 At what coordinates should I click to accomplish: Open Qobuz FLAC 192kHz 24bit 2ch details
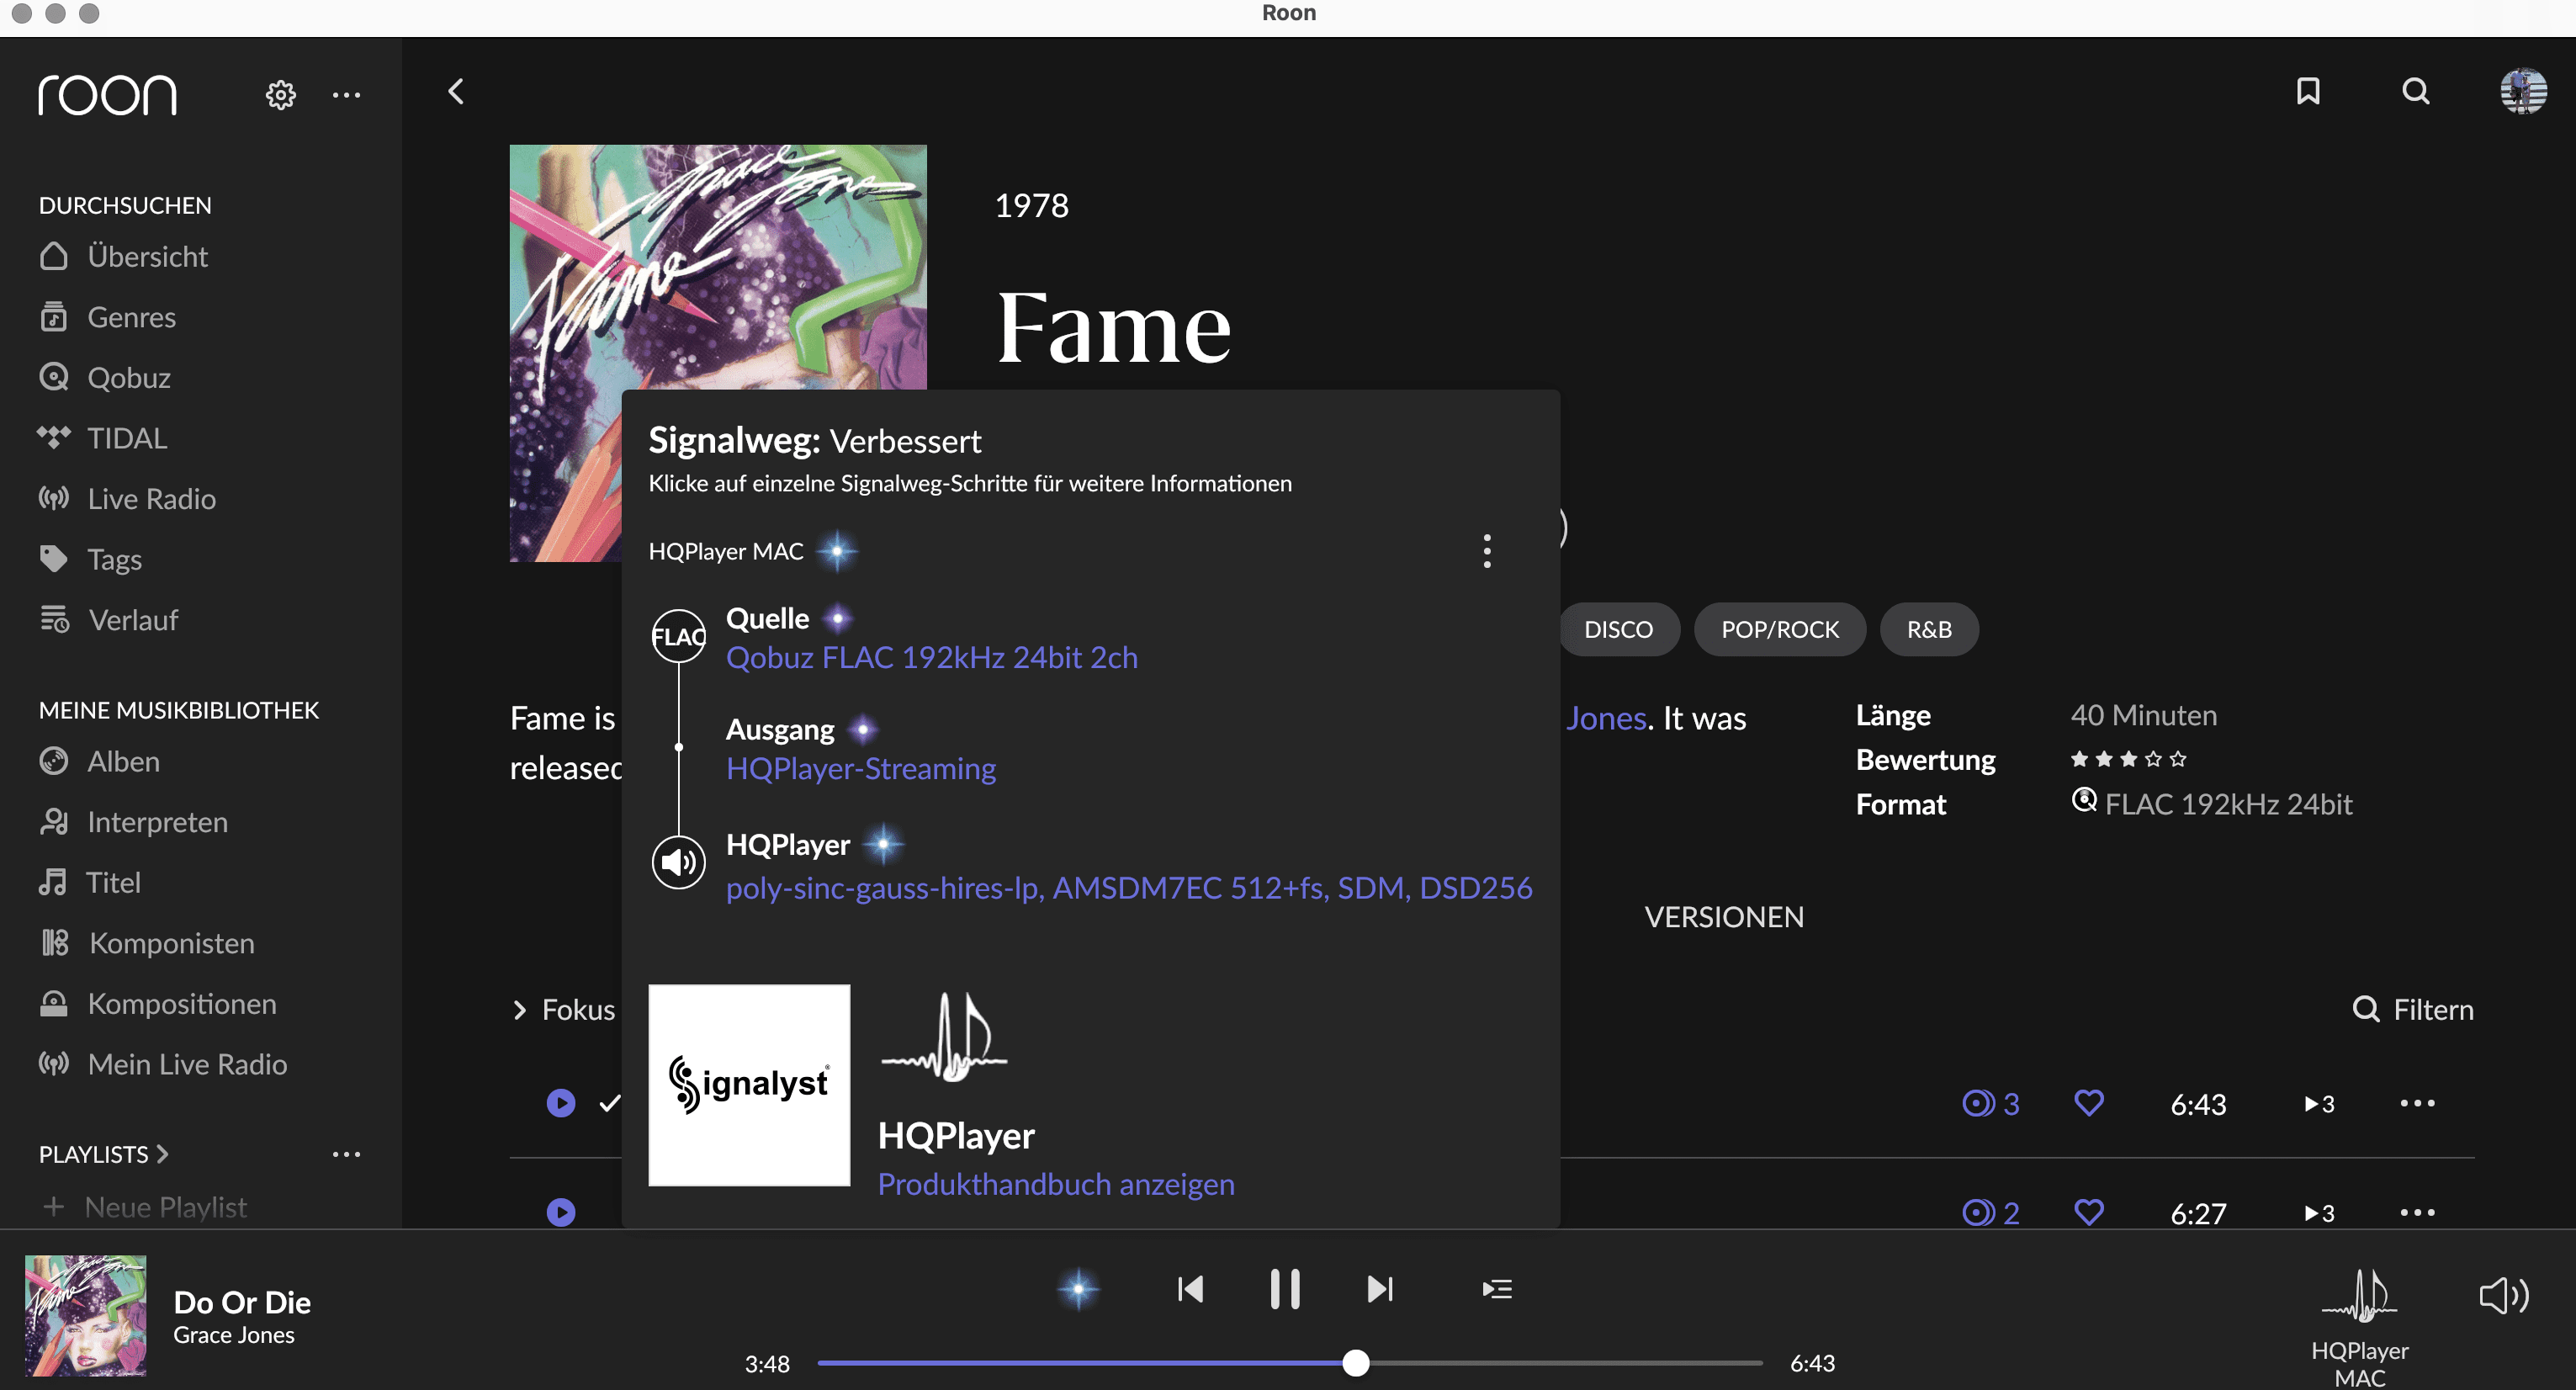[x=931, y=657]
